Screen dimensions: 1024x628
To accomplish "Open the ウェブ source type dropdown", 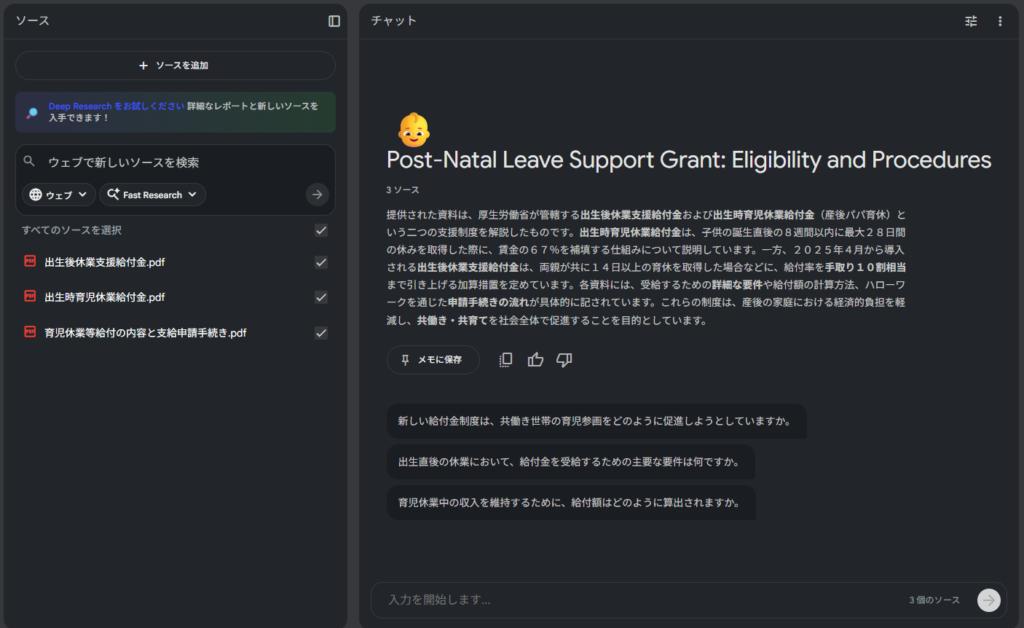I will [x=59, y=195].
